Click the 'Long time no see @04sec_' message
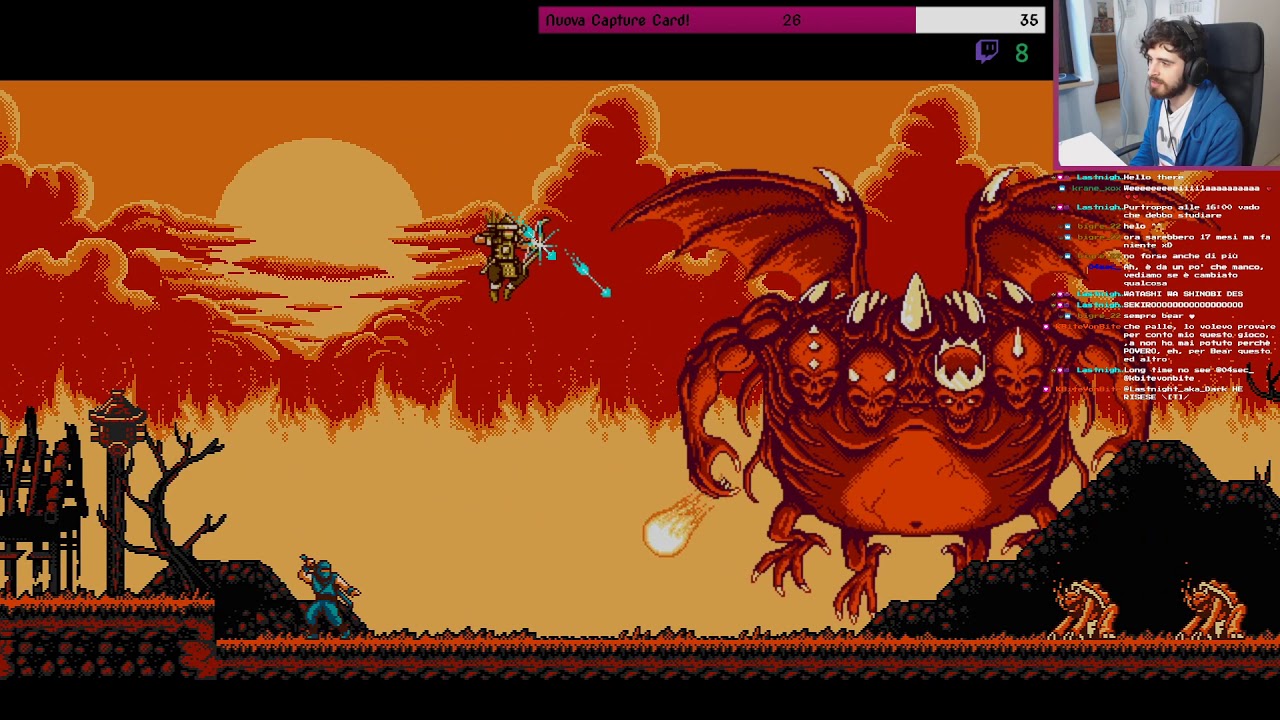 [1187, 374]
